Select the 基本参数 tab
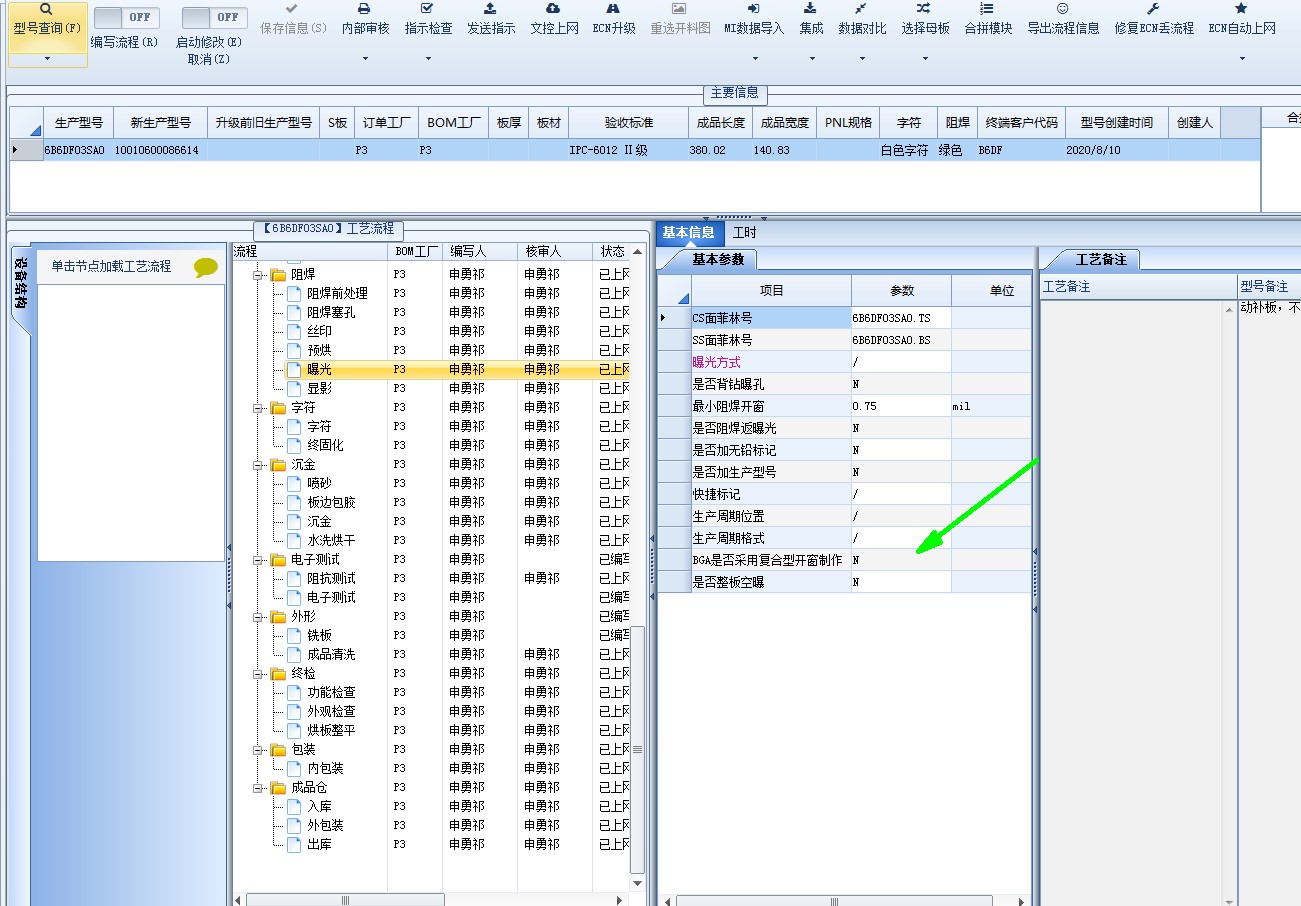The image size is (1301, 906). pos(718,259)
